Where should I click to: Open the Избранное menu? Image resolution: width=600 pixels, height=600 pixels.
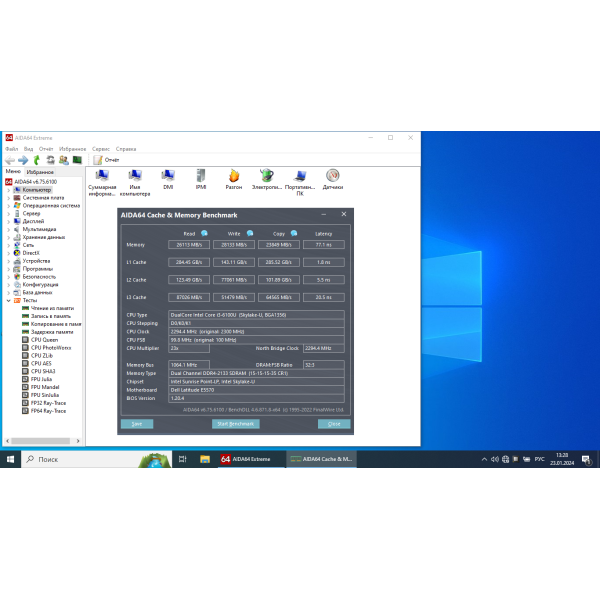click(x=73, y=149)
